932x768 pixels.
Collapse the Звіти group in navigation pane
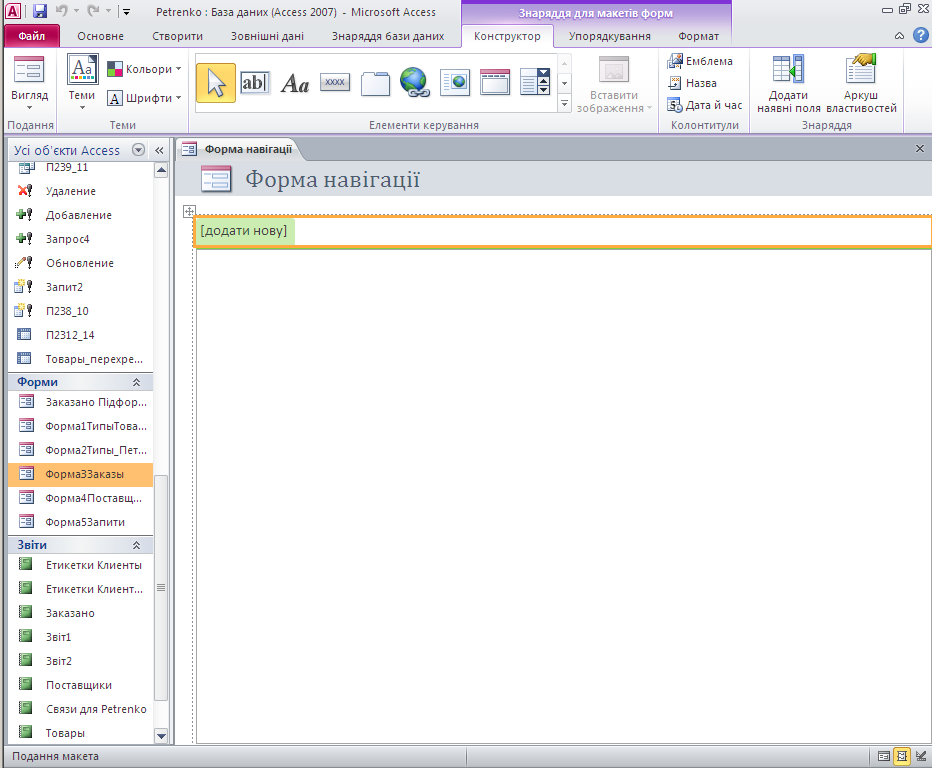coord(136,545)
